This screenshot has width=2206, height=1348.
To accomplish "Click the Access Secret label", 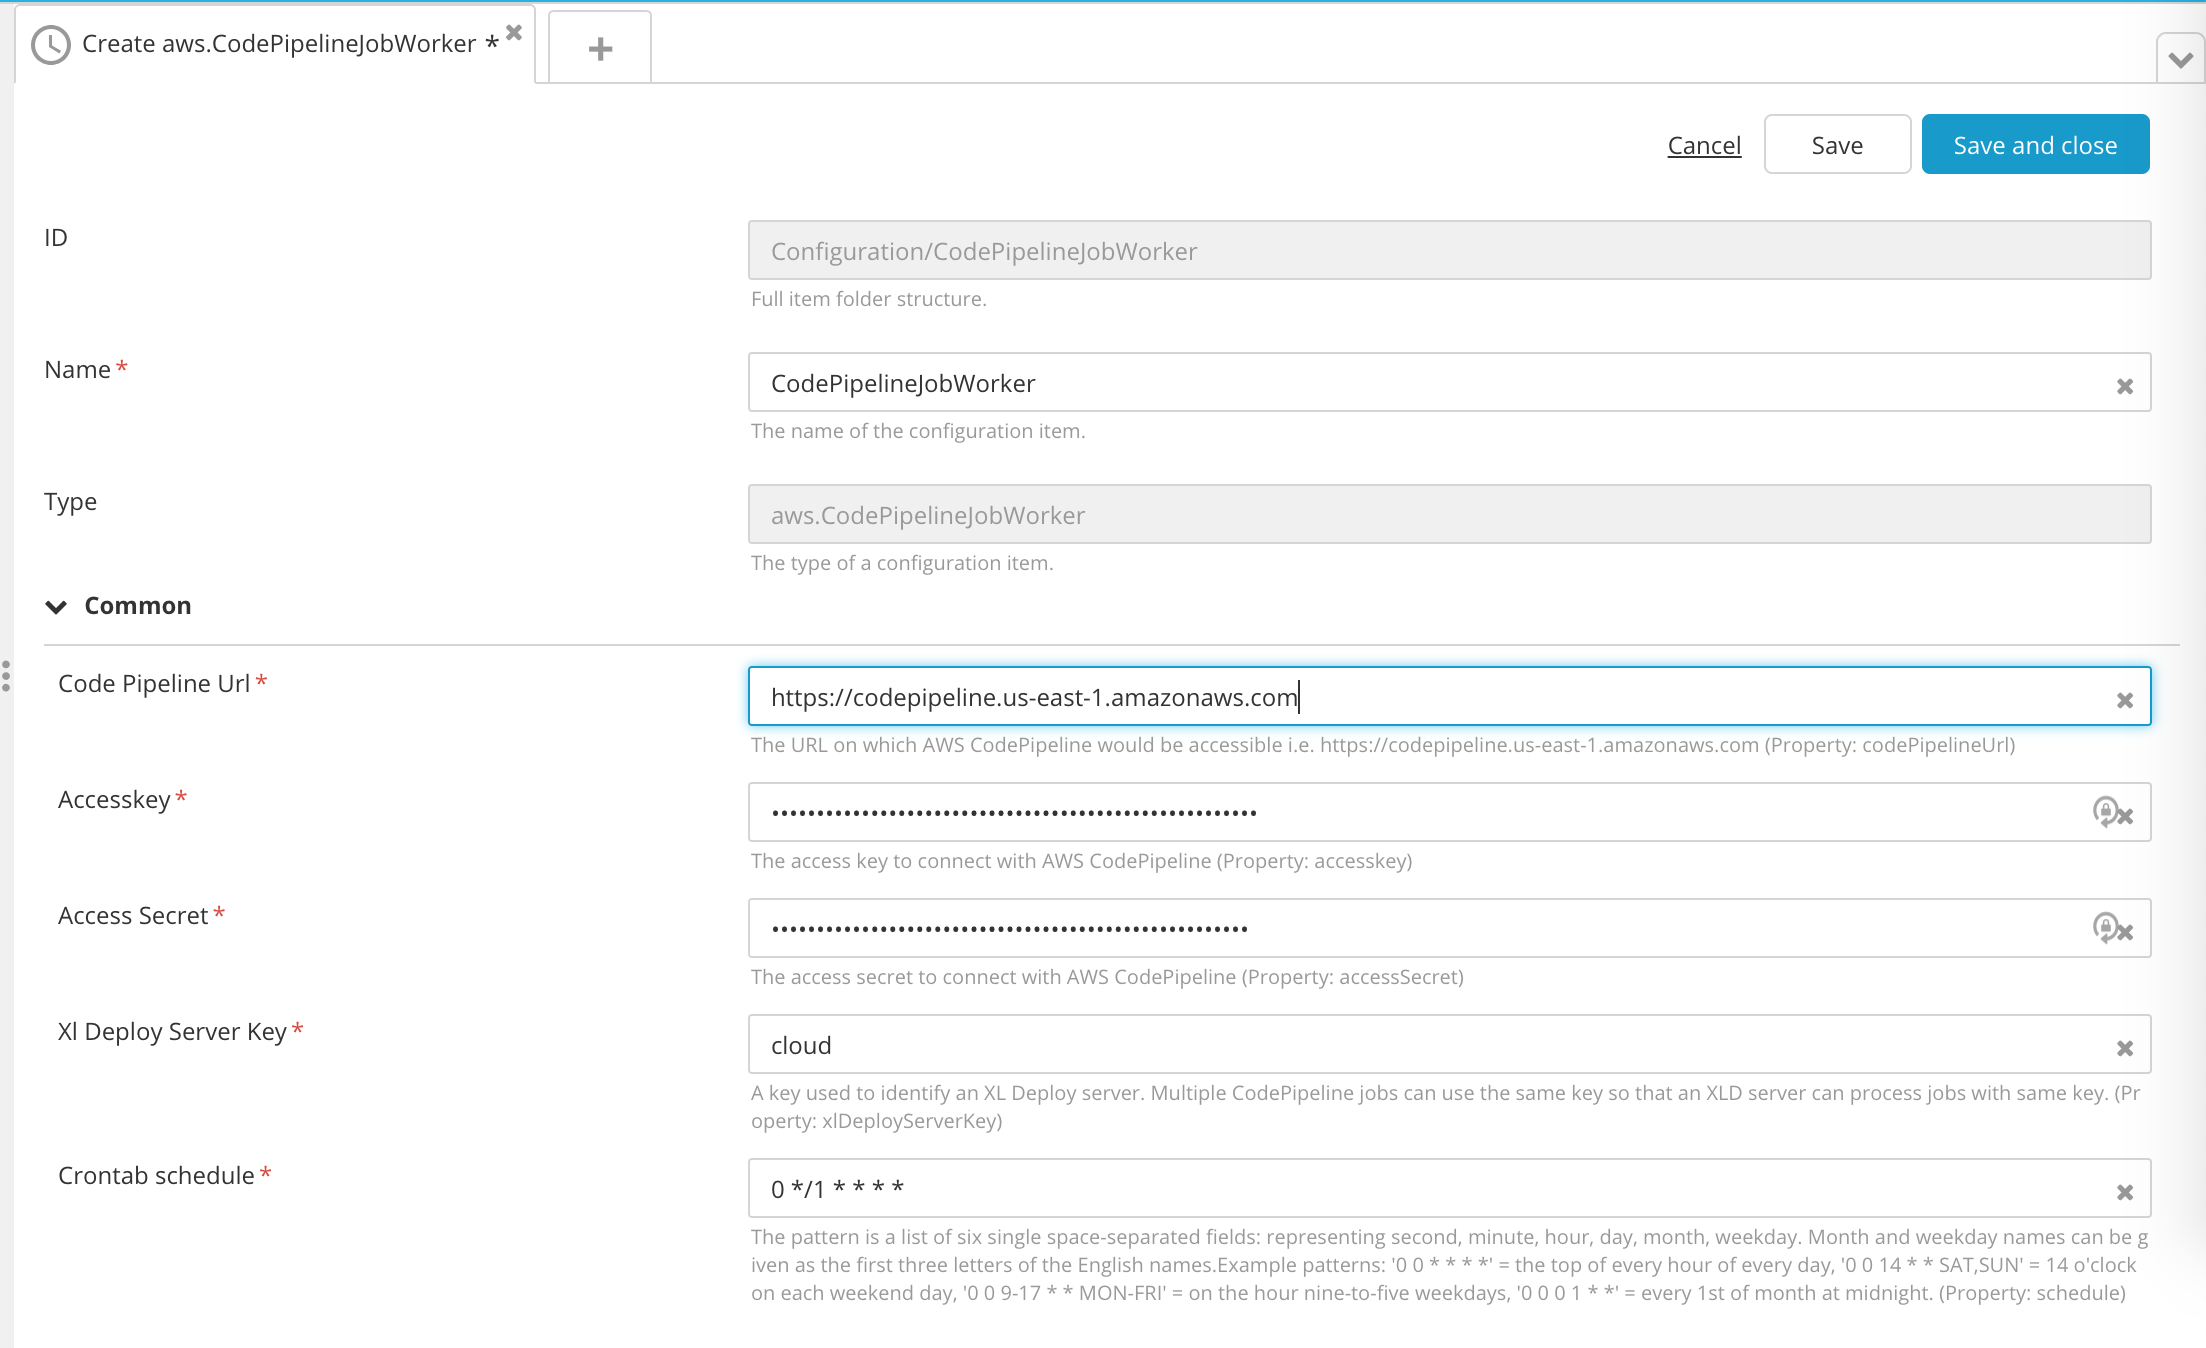I will [x=133, y=915].
